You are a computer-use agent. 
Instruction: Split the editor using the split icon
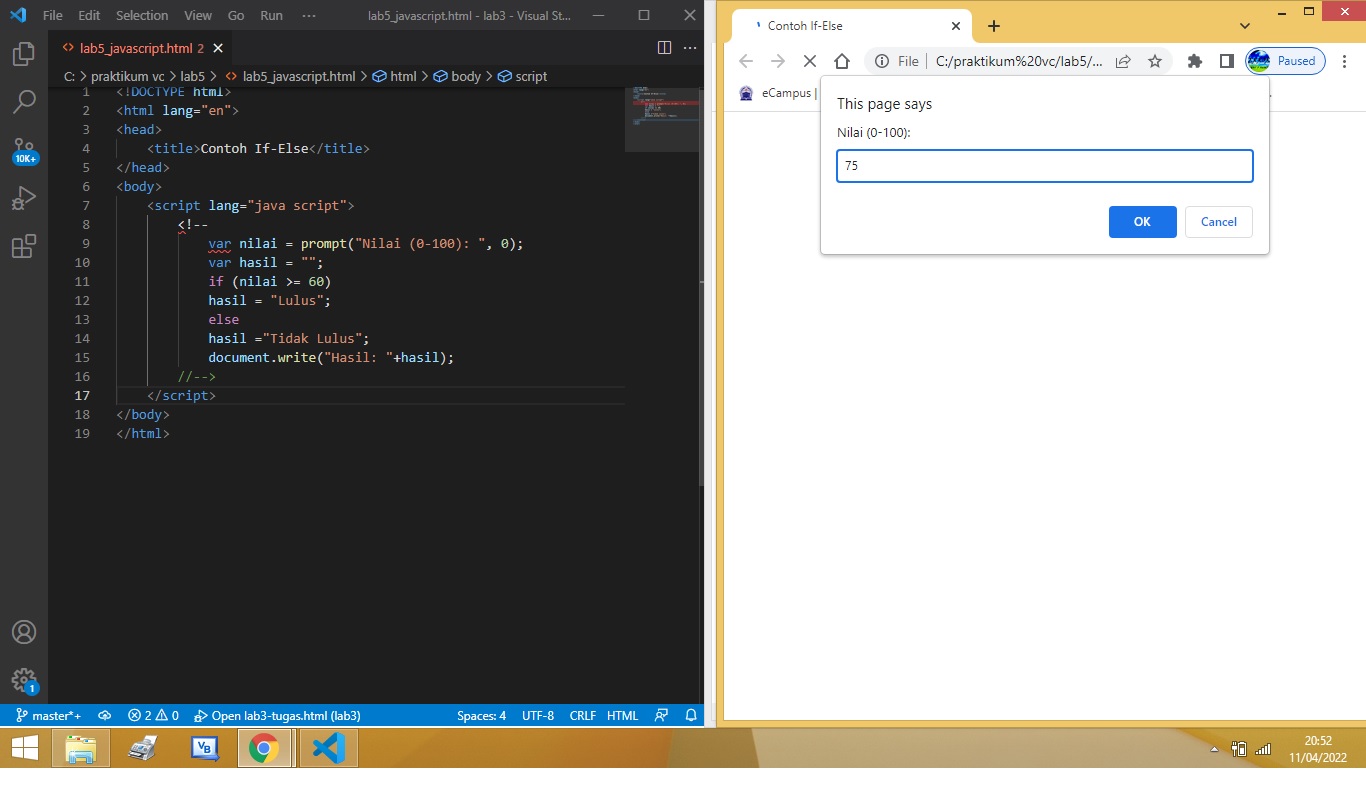664,47
